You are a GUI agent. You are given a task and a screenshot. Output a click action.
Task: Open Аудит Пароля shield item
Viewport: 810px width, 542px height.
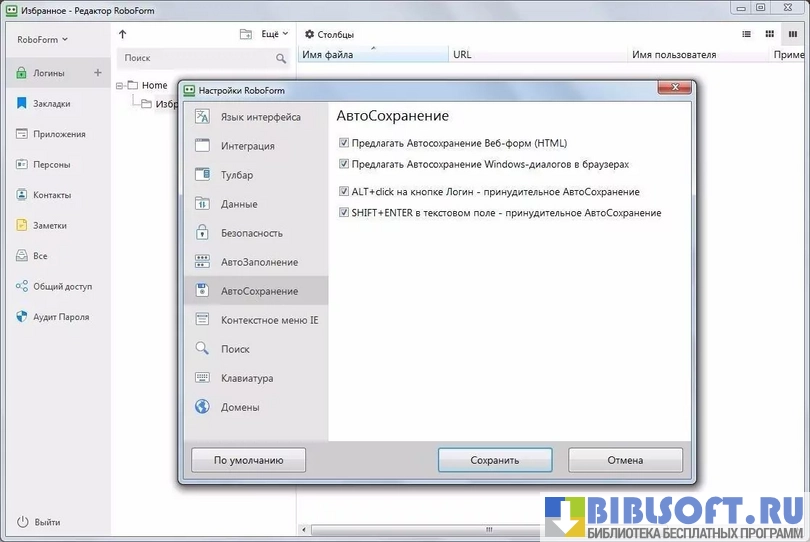pyautogui.click(x=60, y=317)
